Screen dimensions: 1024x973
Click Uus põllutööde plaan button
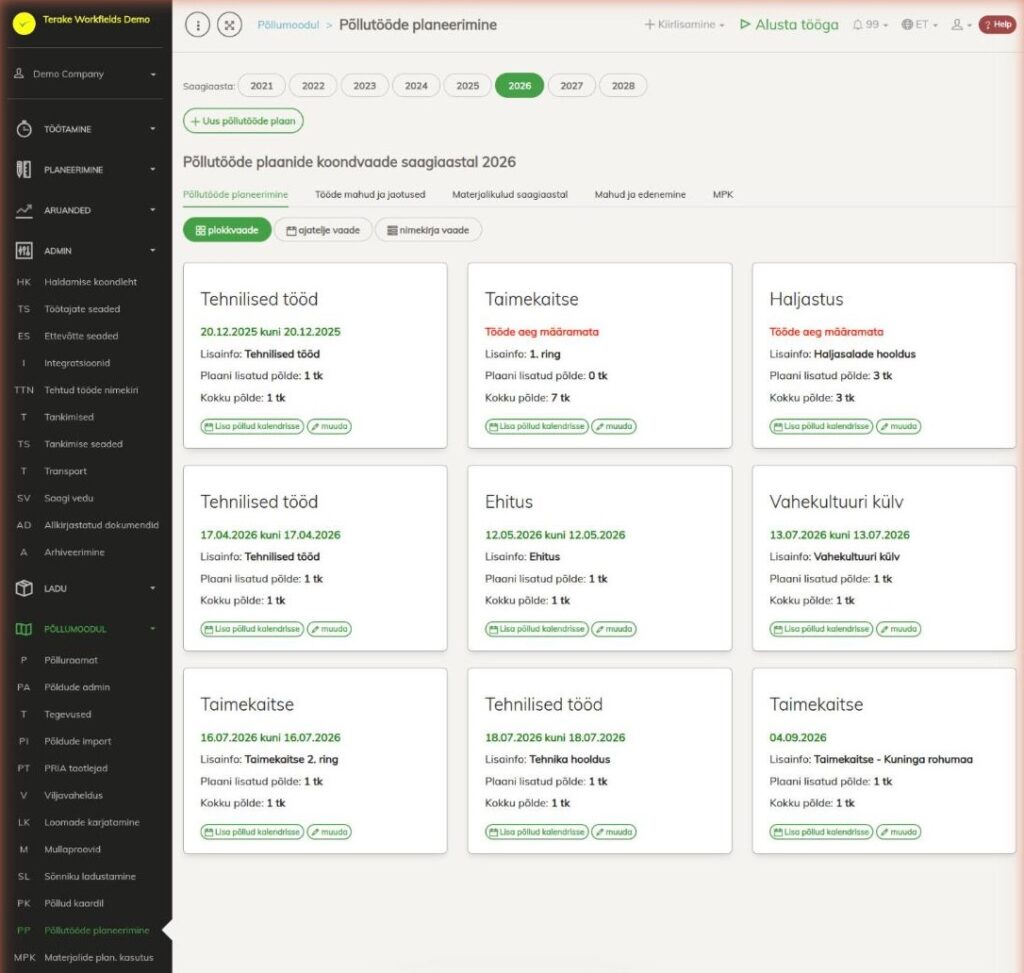tap(244, 121)
